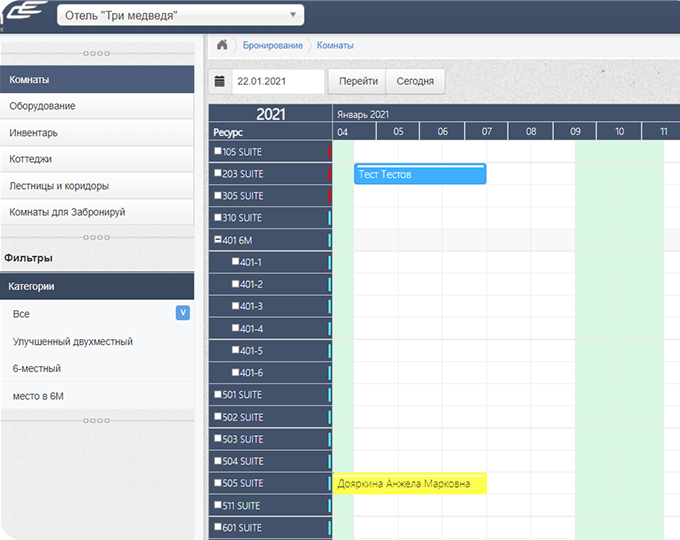
Task: Select the Все category filter
Action: (x=97, y=314)
